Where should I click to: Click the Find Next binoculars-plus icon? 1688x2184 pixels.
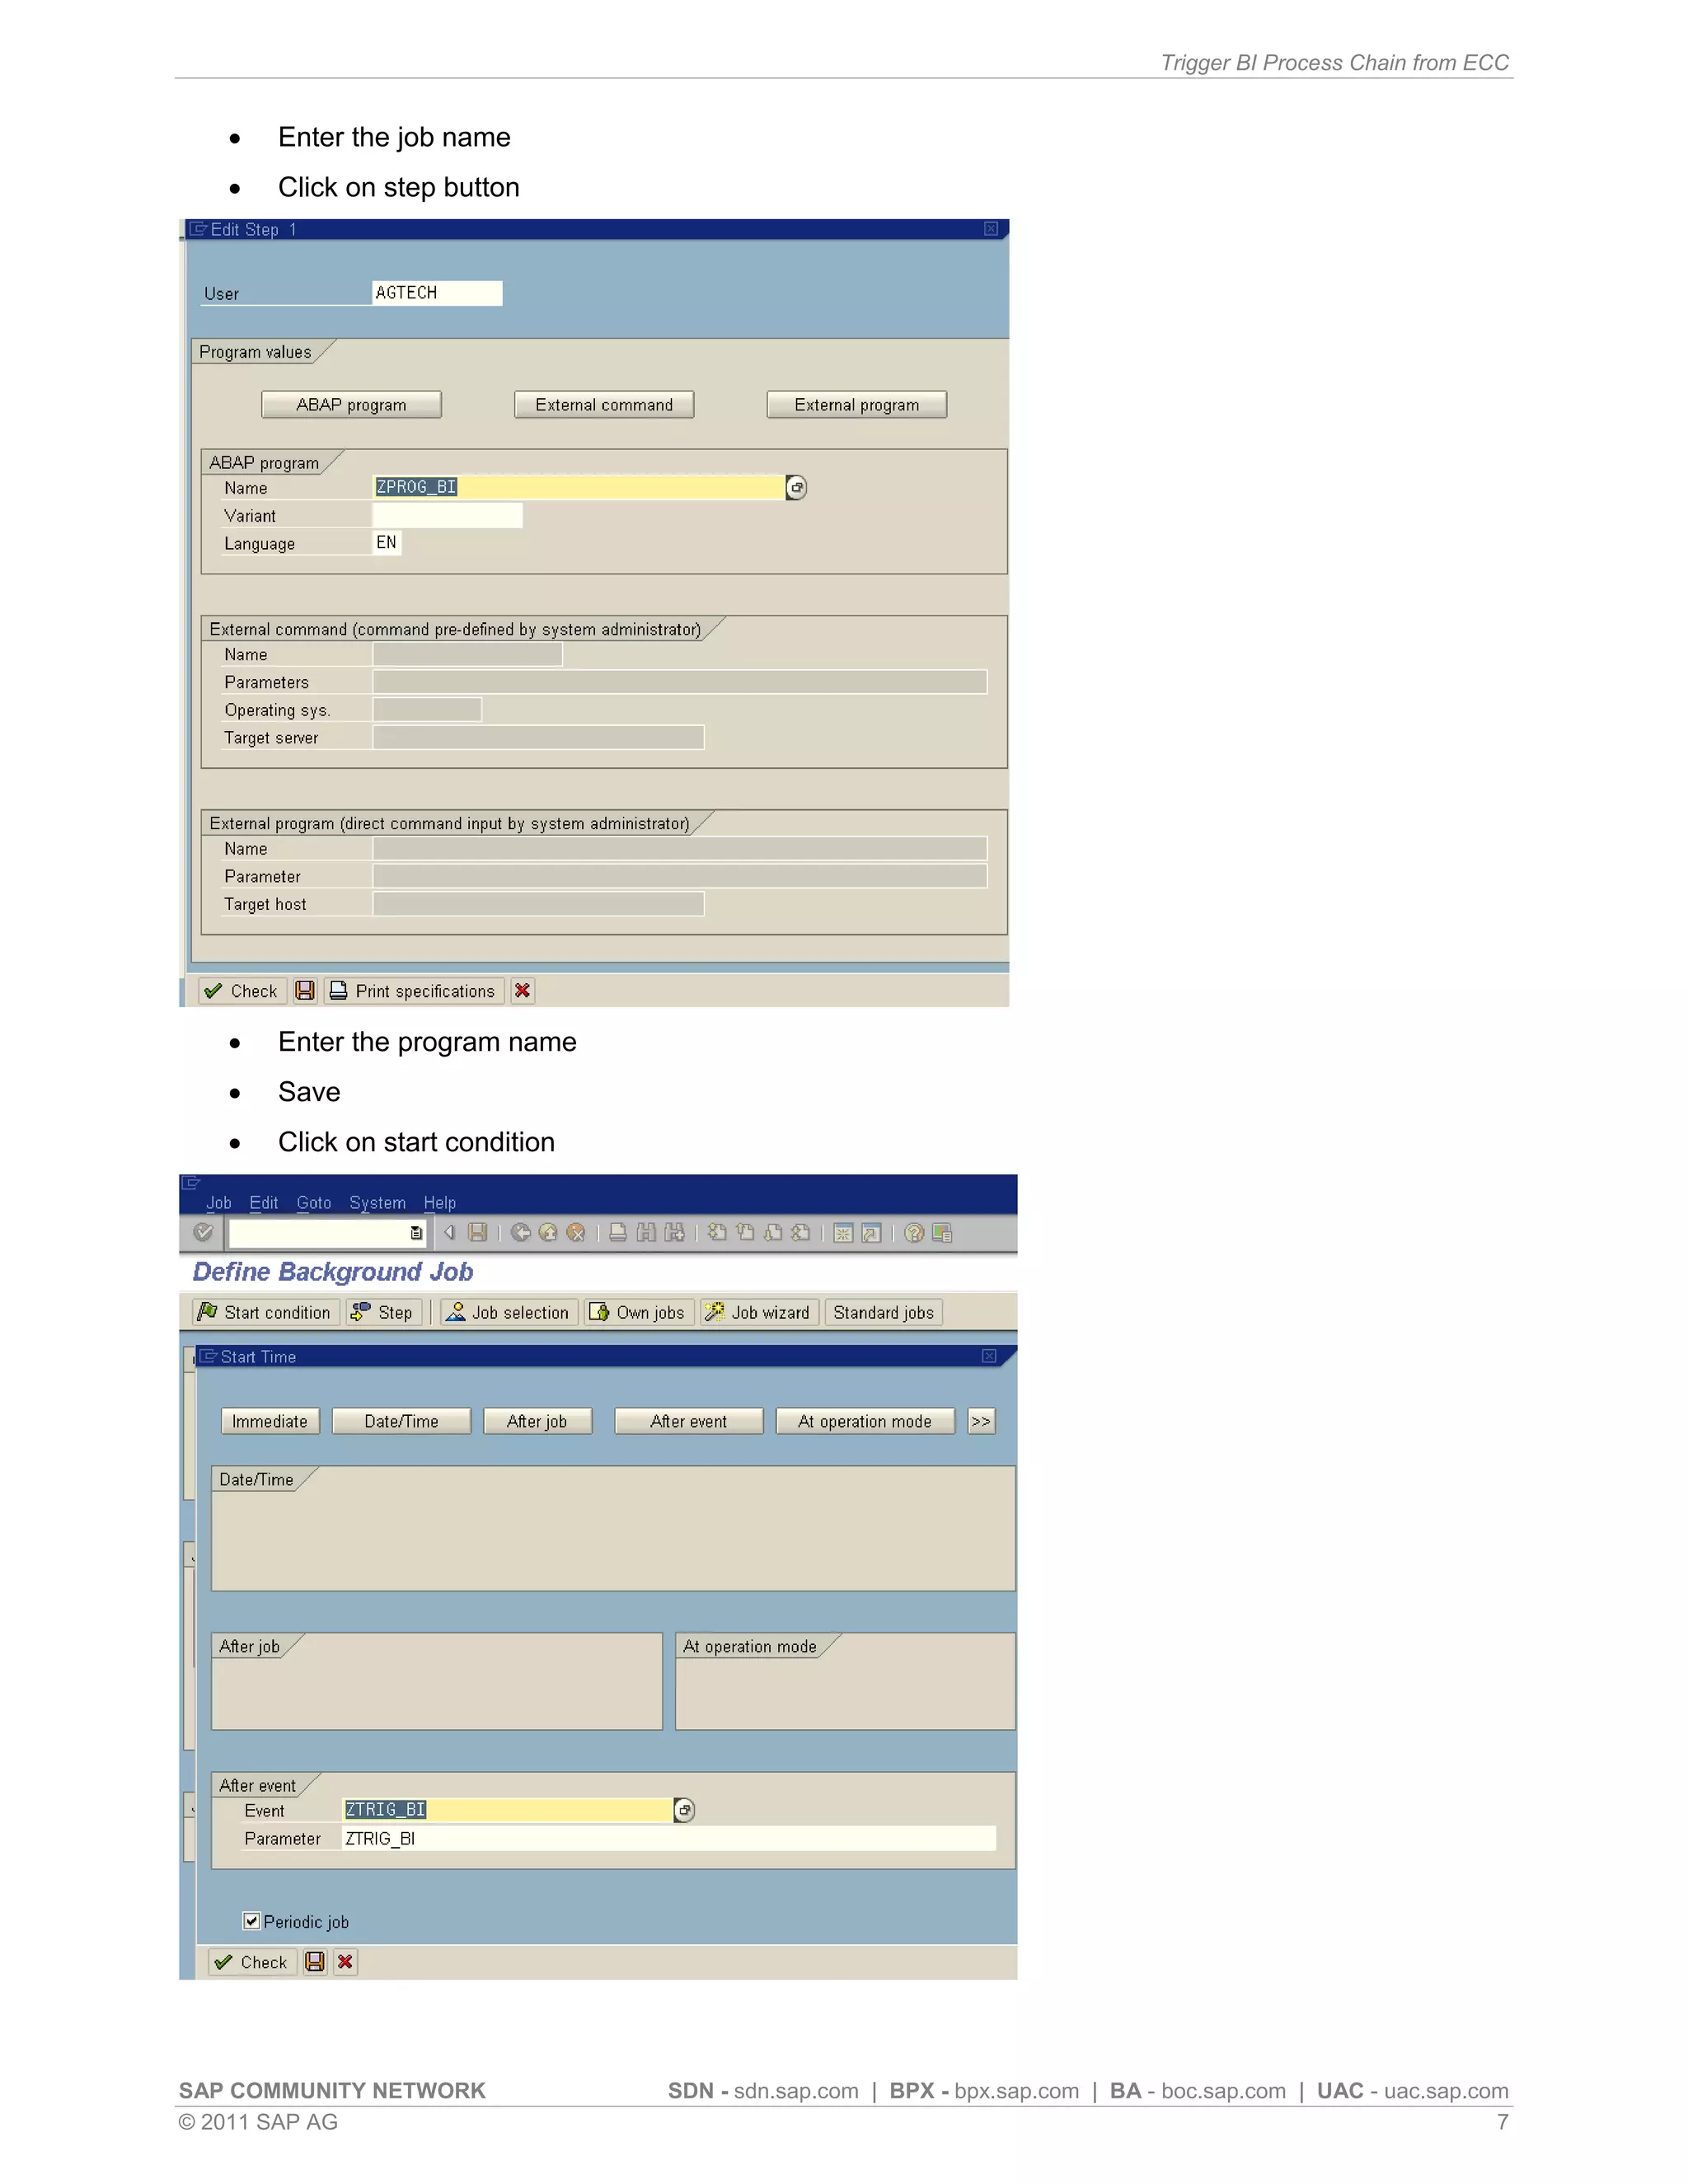(675, 1233)
